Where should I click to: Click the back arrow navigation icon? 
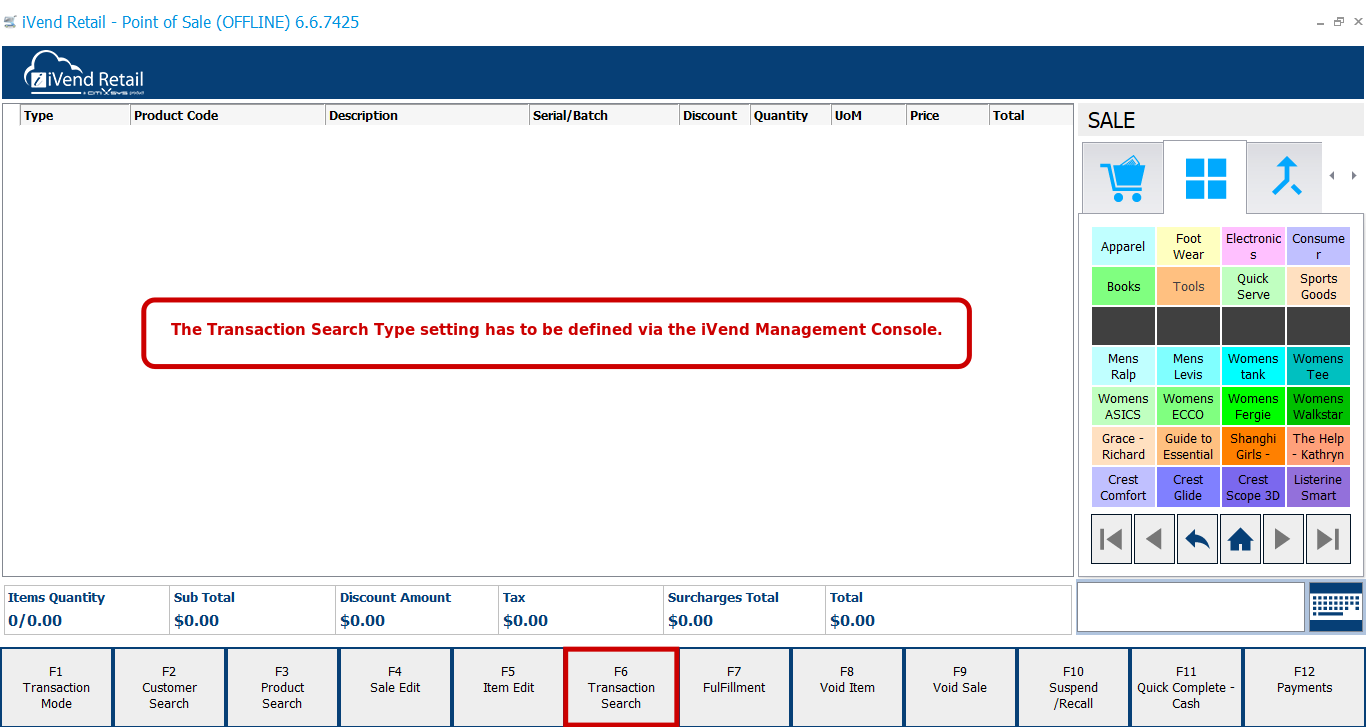1197,540
